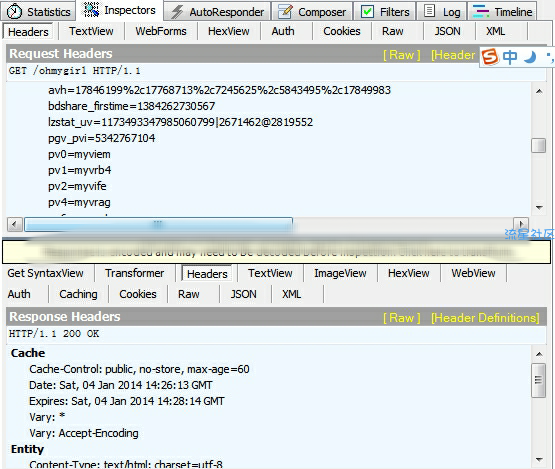Open the request TextView tab
The height and width of the screenshot is (469, 555).
click(91, 31)
